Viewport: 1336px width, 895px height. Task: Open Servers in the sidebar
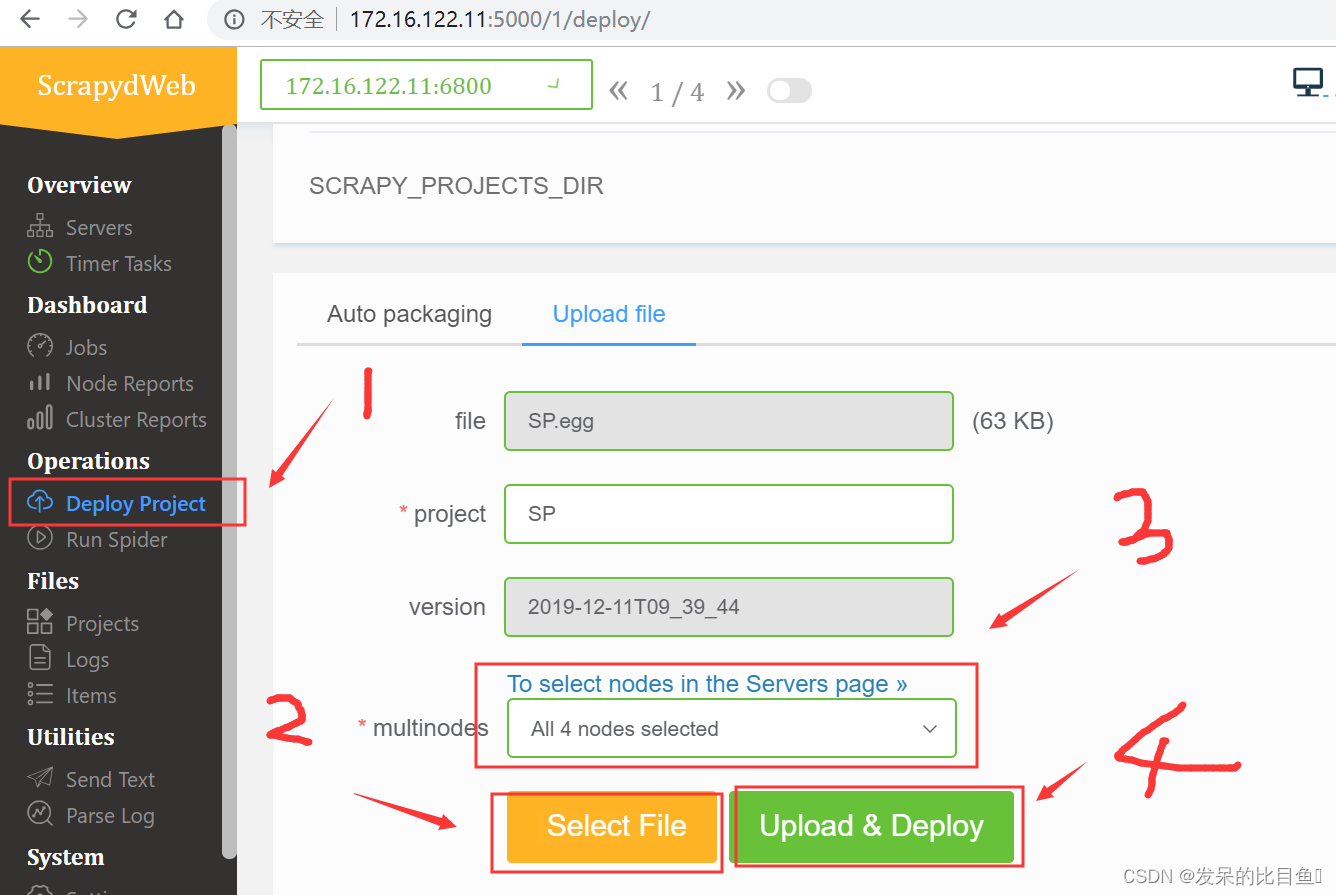[x=99, y=228]
